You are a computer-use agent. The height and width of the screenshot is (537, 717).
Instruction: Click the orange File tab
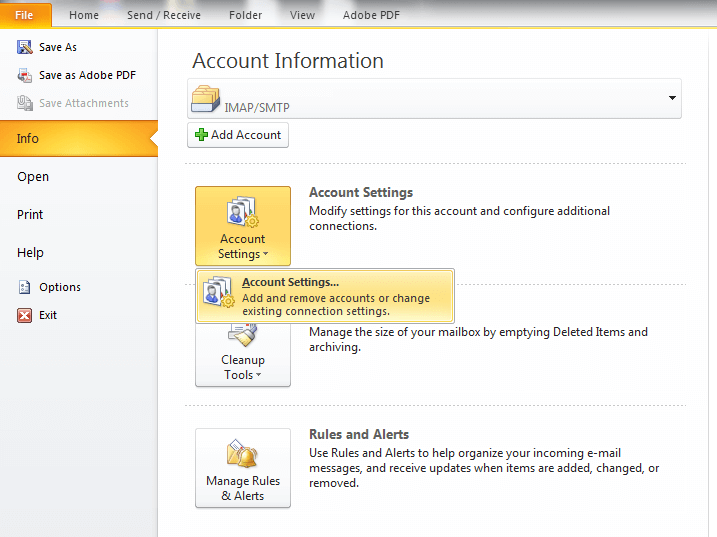[x=25, y=15]
